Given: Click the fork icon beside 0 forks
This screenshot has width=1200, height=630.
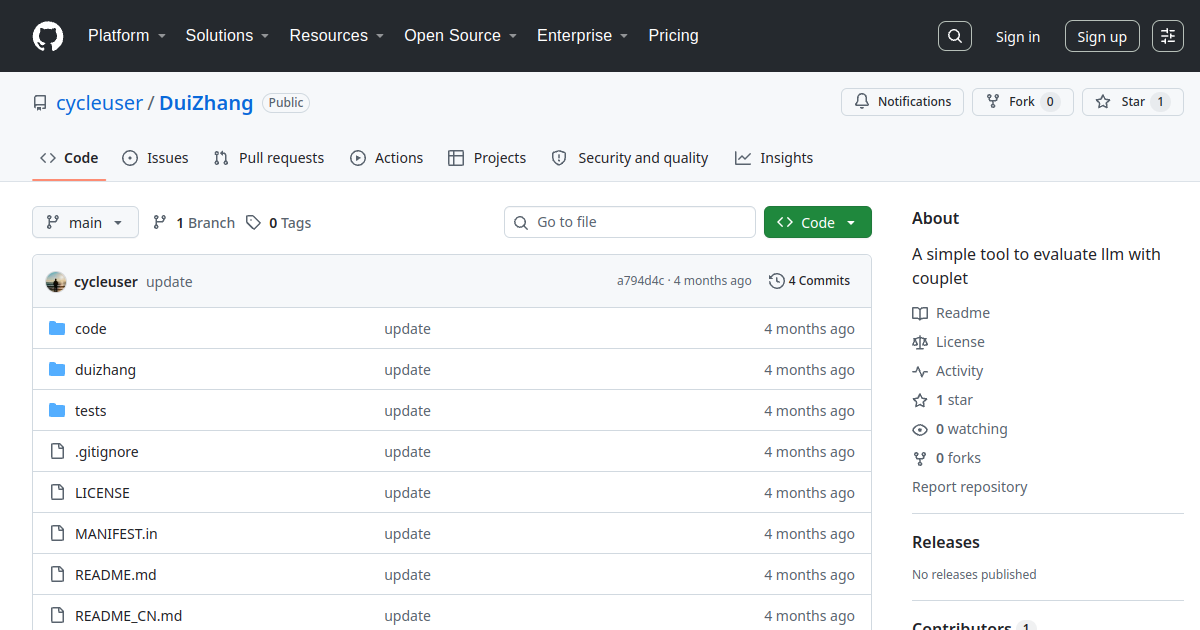Looking at the screenshot, I should click(920, 458).
